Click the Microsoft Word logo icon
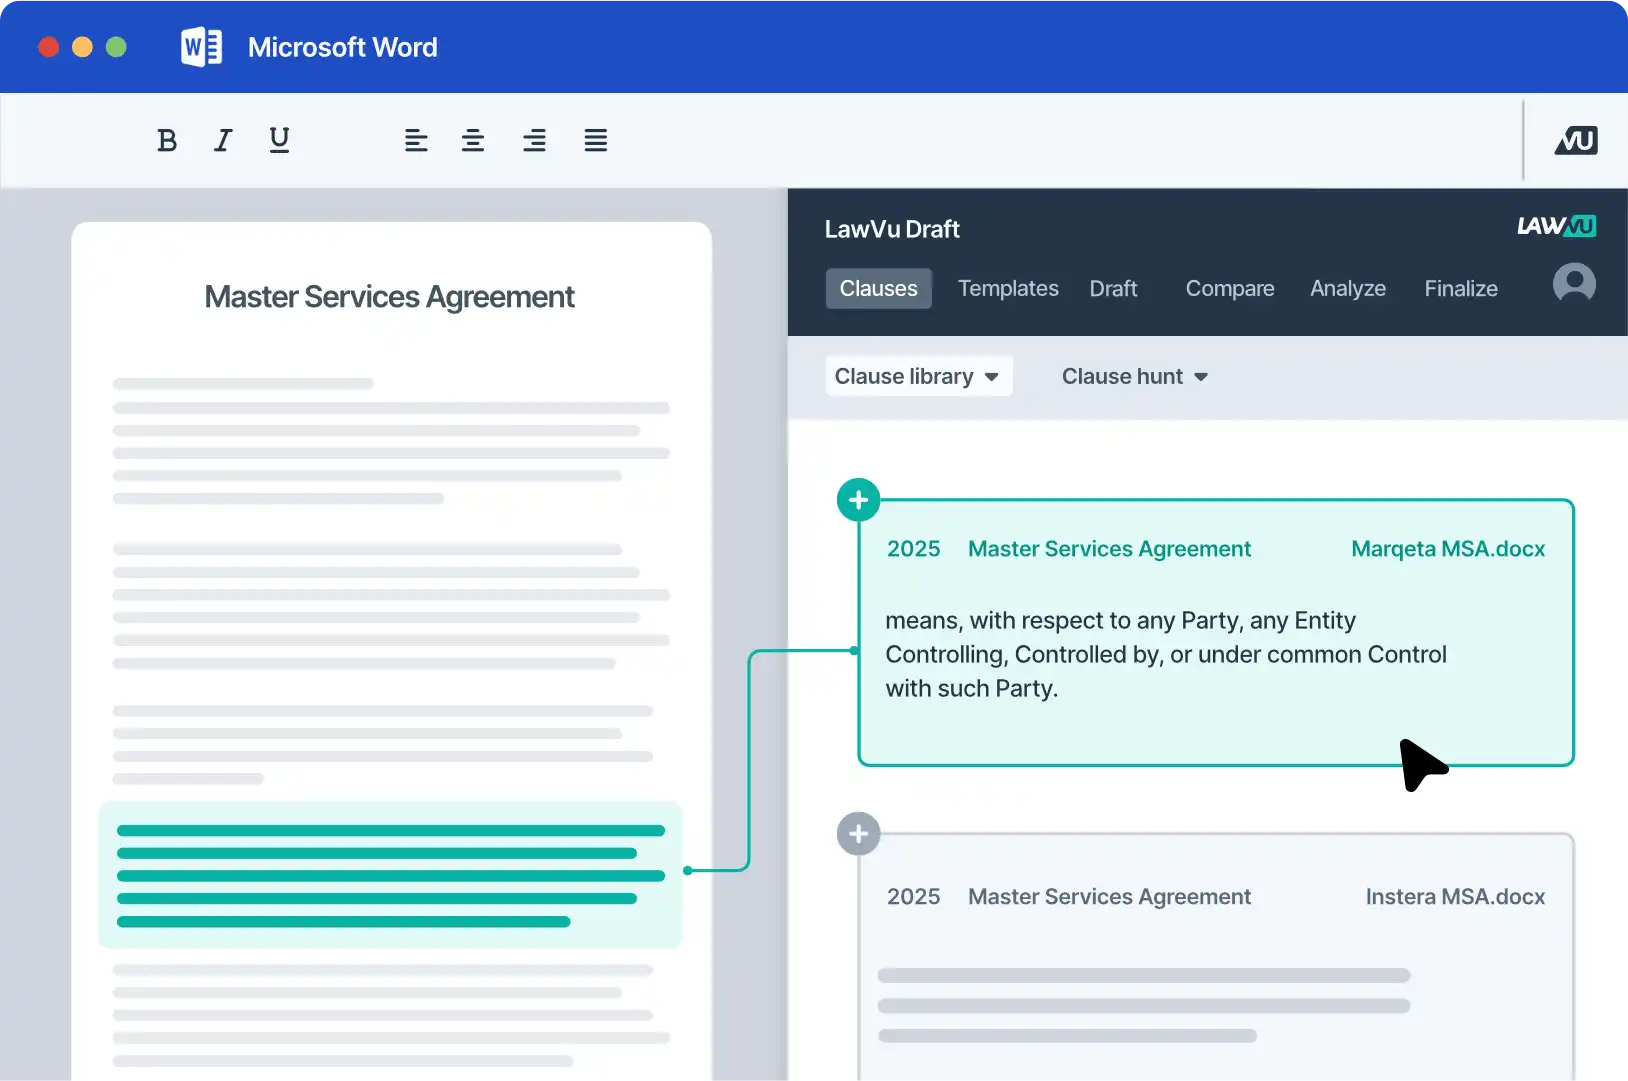This screenshot has height=1081, width=1628. pyautogui.click(x=201, y=46)
